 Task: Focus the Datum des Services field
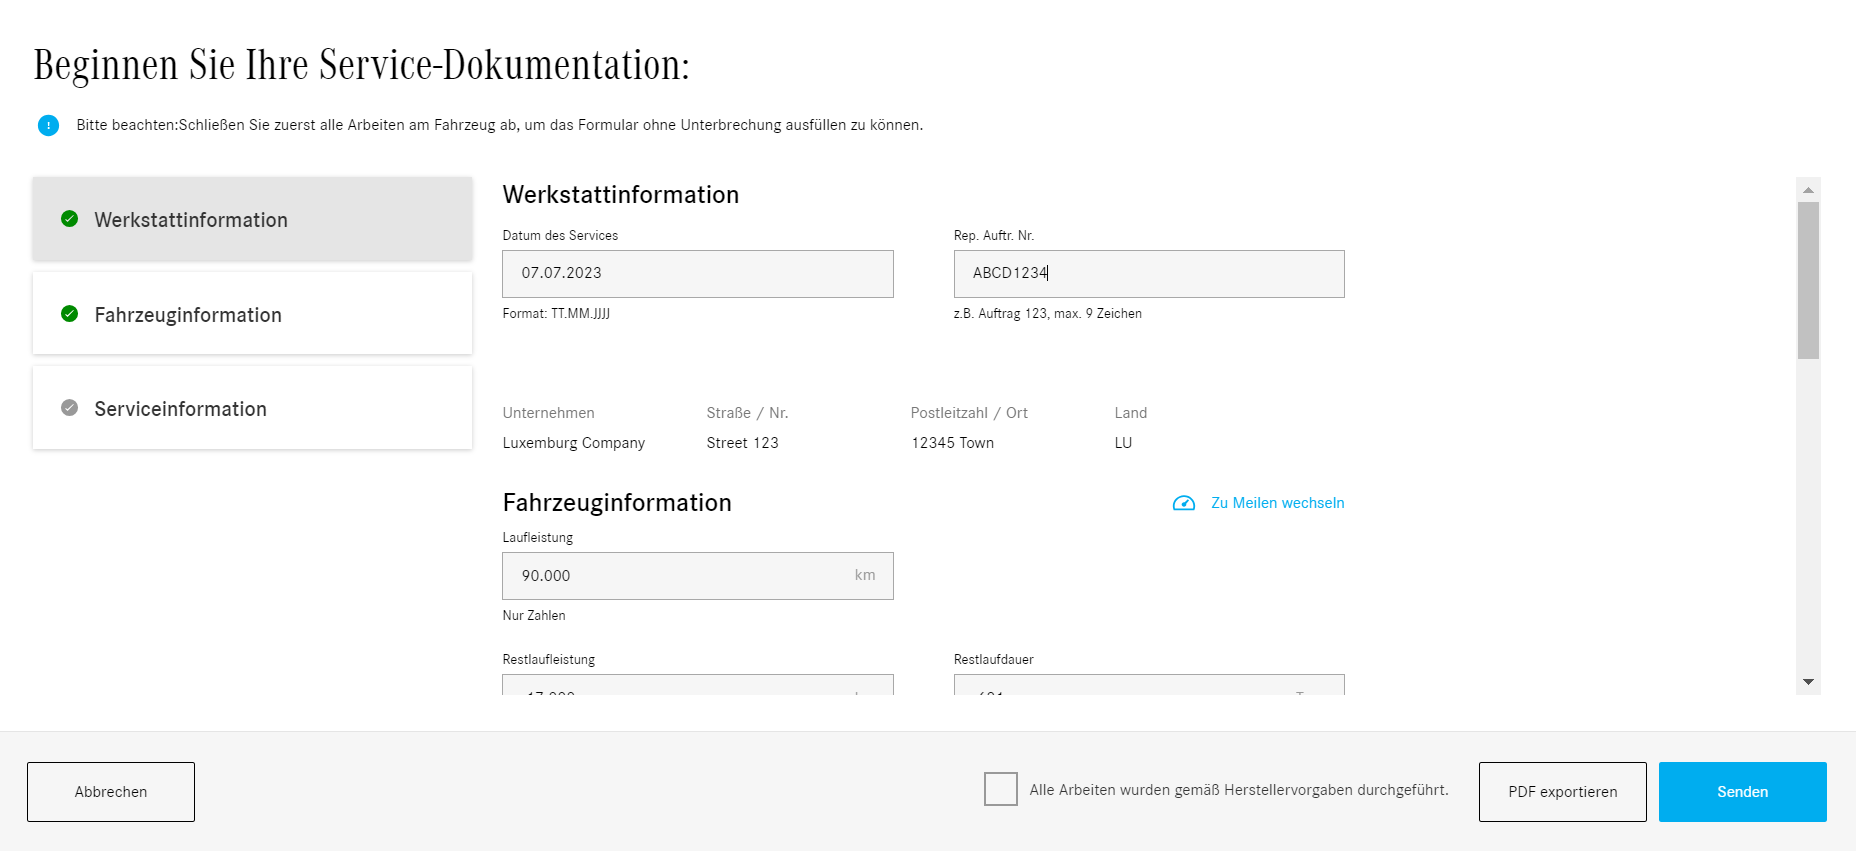(698, 274)
